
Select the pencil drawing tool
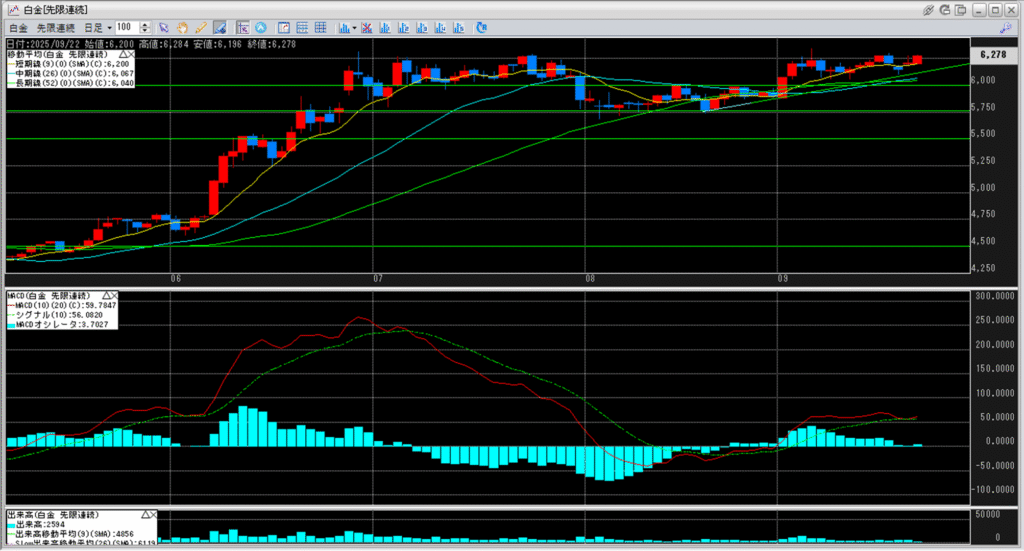pos(200,27)
